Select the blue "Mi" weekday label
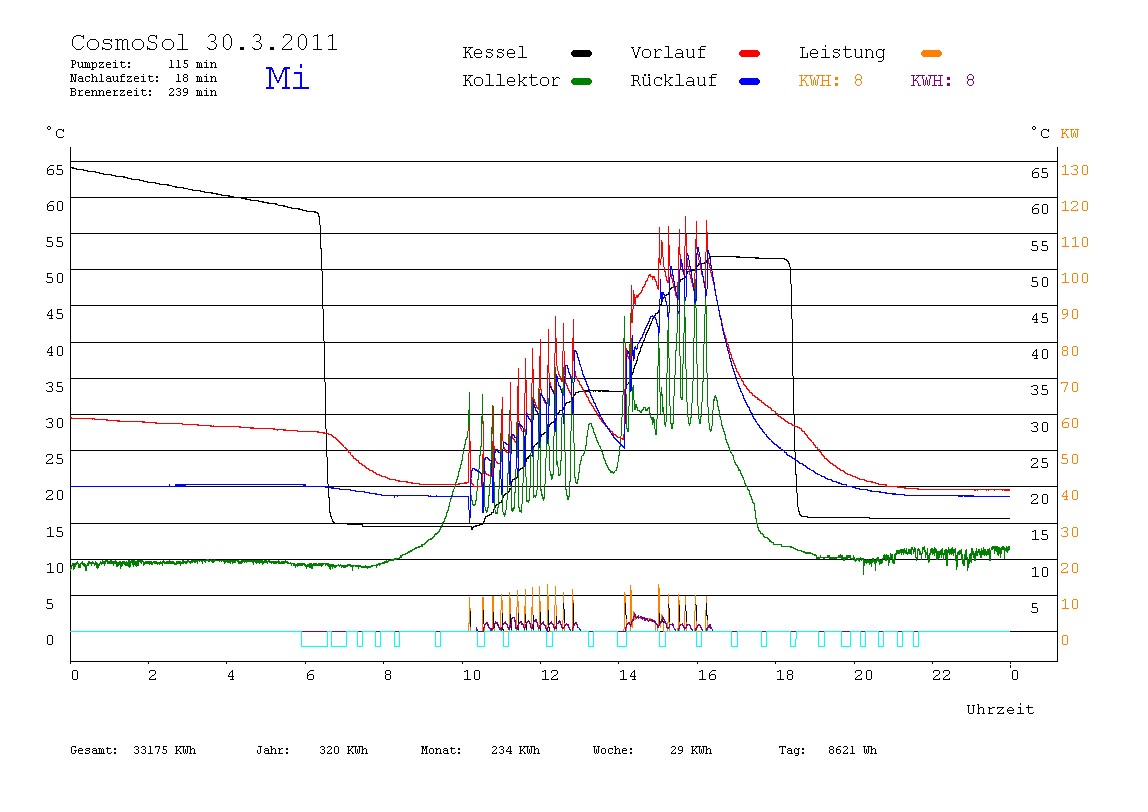Viewport: 1148px width, 812px height. tap(287, 78)
